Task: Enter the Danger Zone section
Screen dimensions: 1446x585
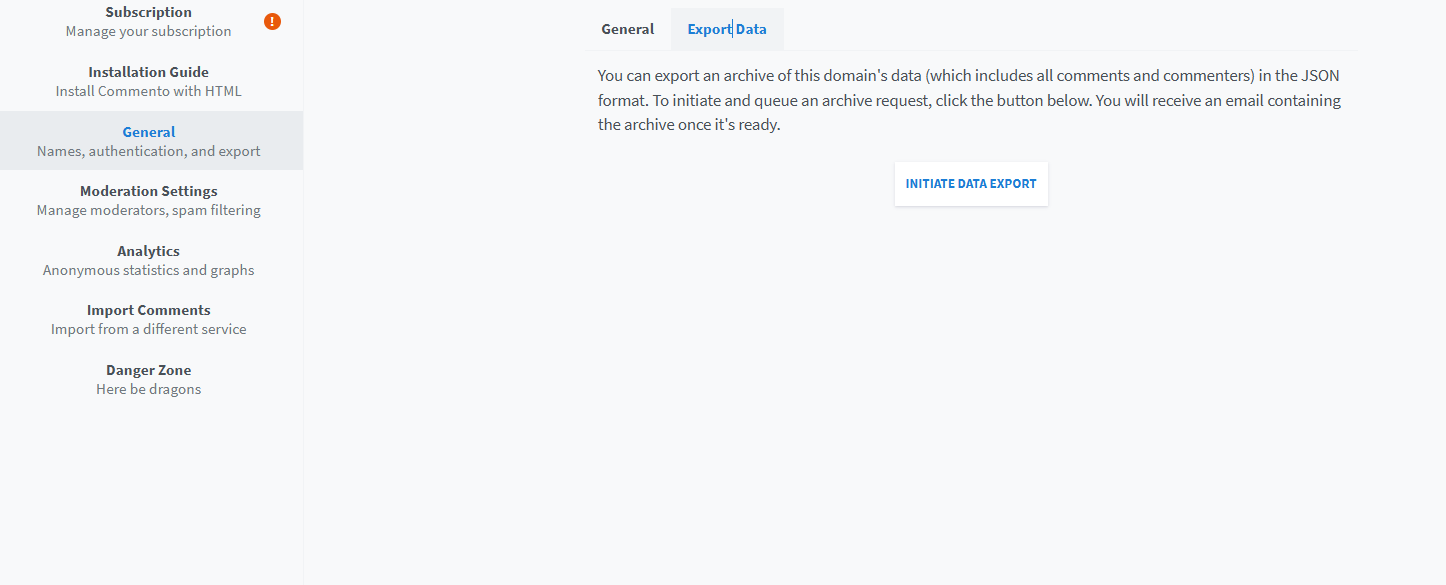Action: click(148, 370)
